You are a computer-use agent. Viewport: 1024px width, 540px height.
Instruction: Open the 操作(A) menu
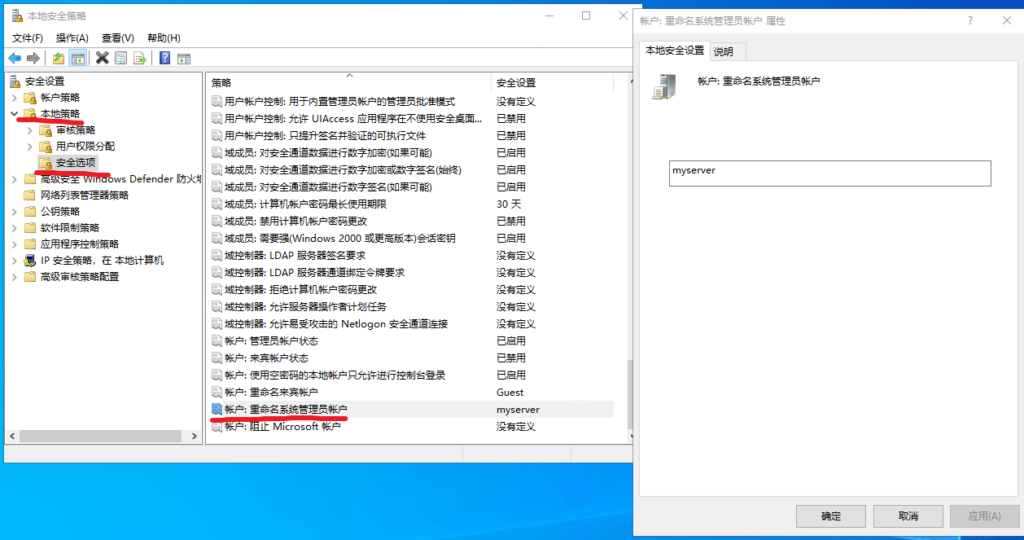click(72, 38)
